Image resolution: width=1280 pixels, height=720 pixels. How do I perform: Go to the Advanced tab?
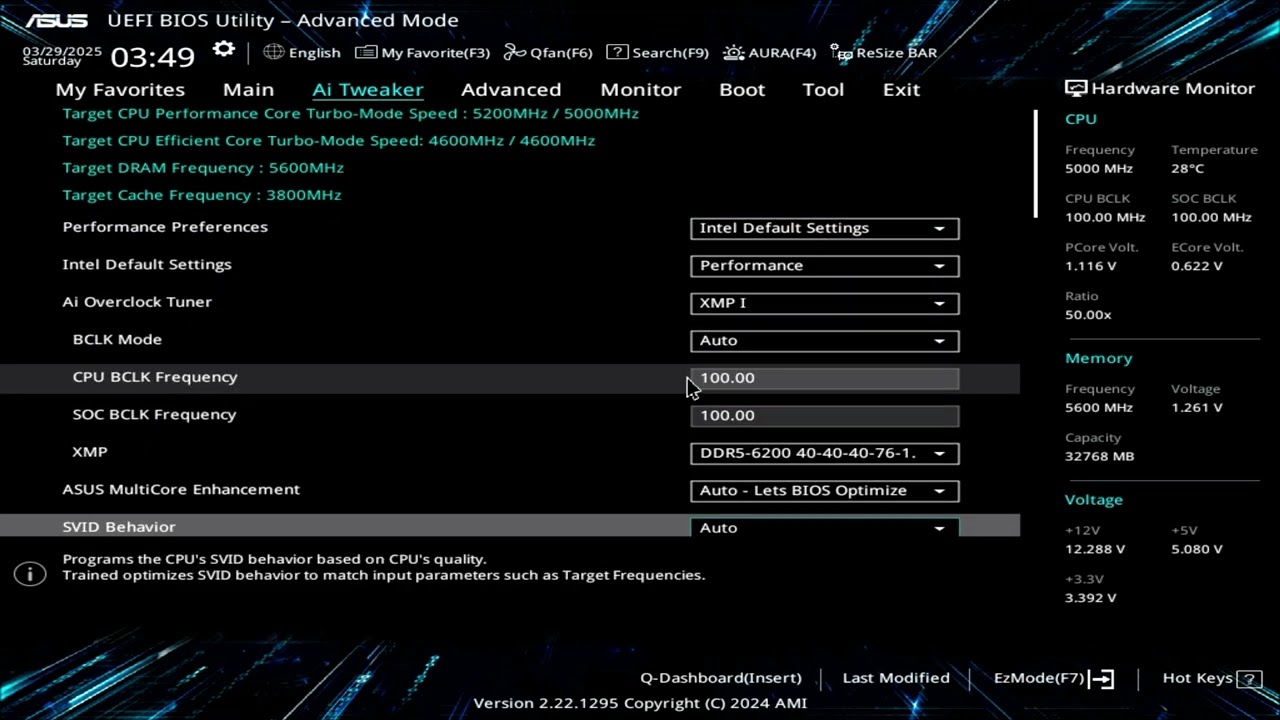point(511,90)
